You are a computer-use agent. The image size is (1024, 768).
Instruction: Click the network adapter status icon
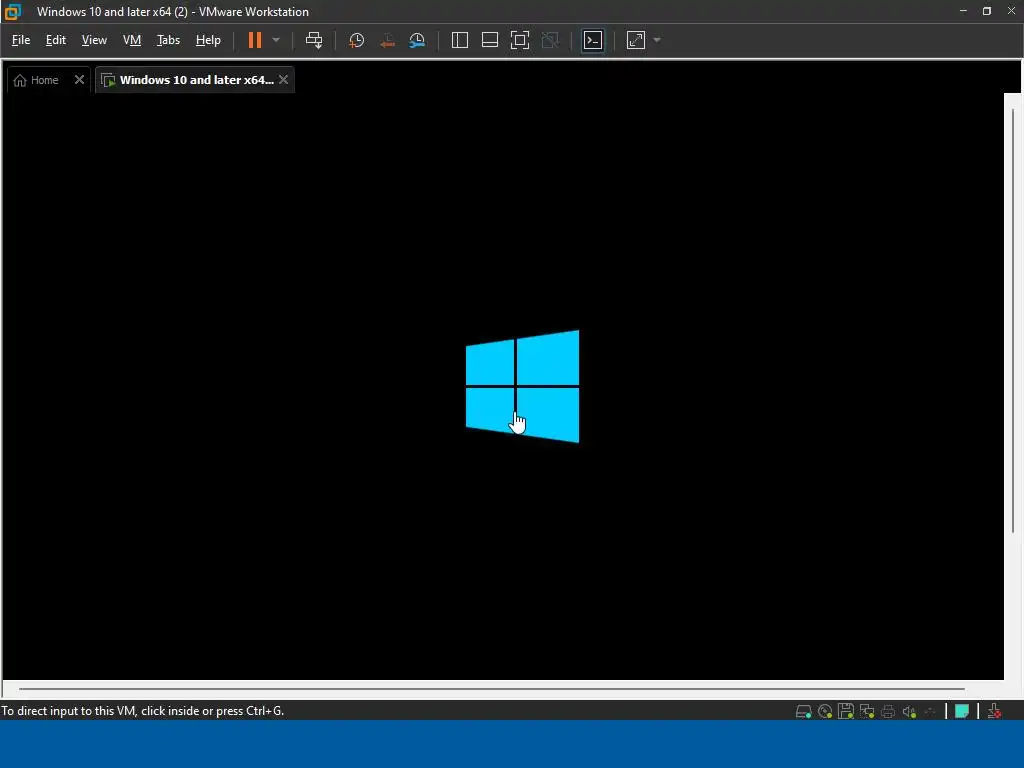tap(867, 711)
